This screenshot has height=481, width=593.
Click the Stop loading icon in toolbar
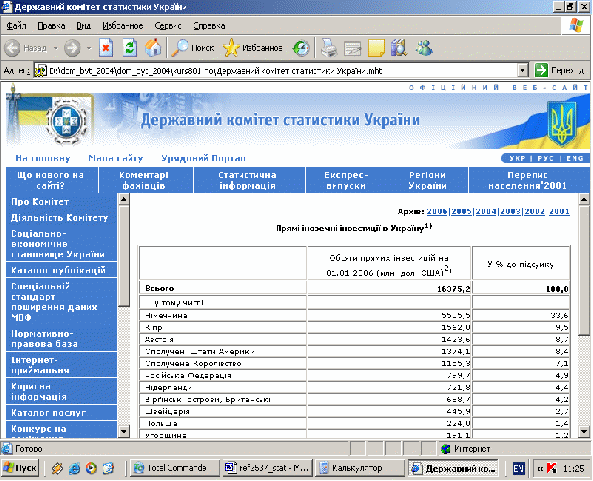(x=106, y=48)
